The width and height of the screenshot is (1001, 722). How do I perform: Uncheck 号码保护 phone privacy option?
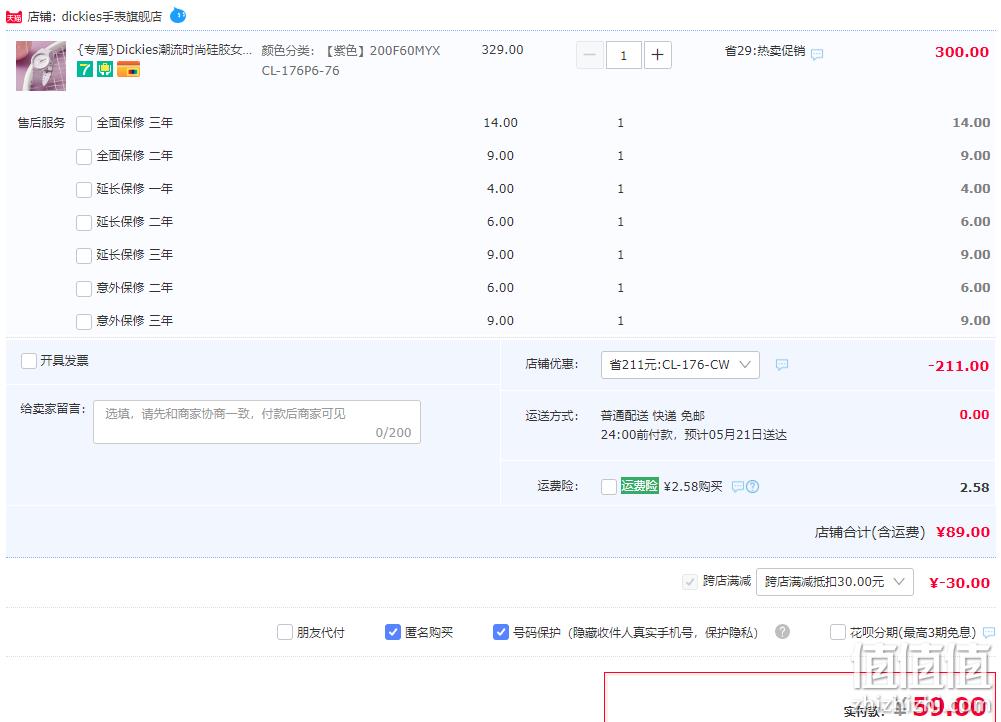point(500,632)
